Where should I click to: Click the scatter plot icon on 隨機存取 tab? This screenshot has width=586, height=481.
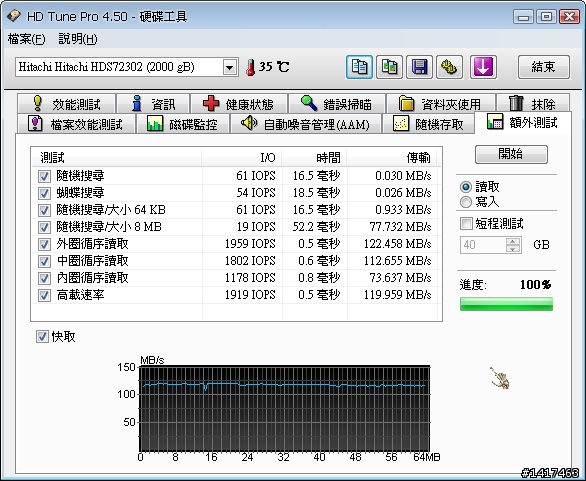coord(401,124)
